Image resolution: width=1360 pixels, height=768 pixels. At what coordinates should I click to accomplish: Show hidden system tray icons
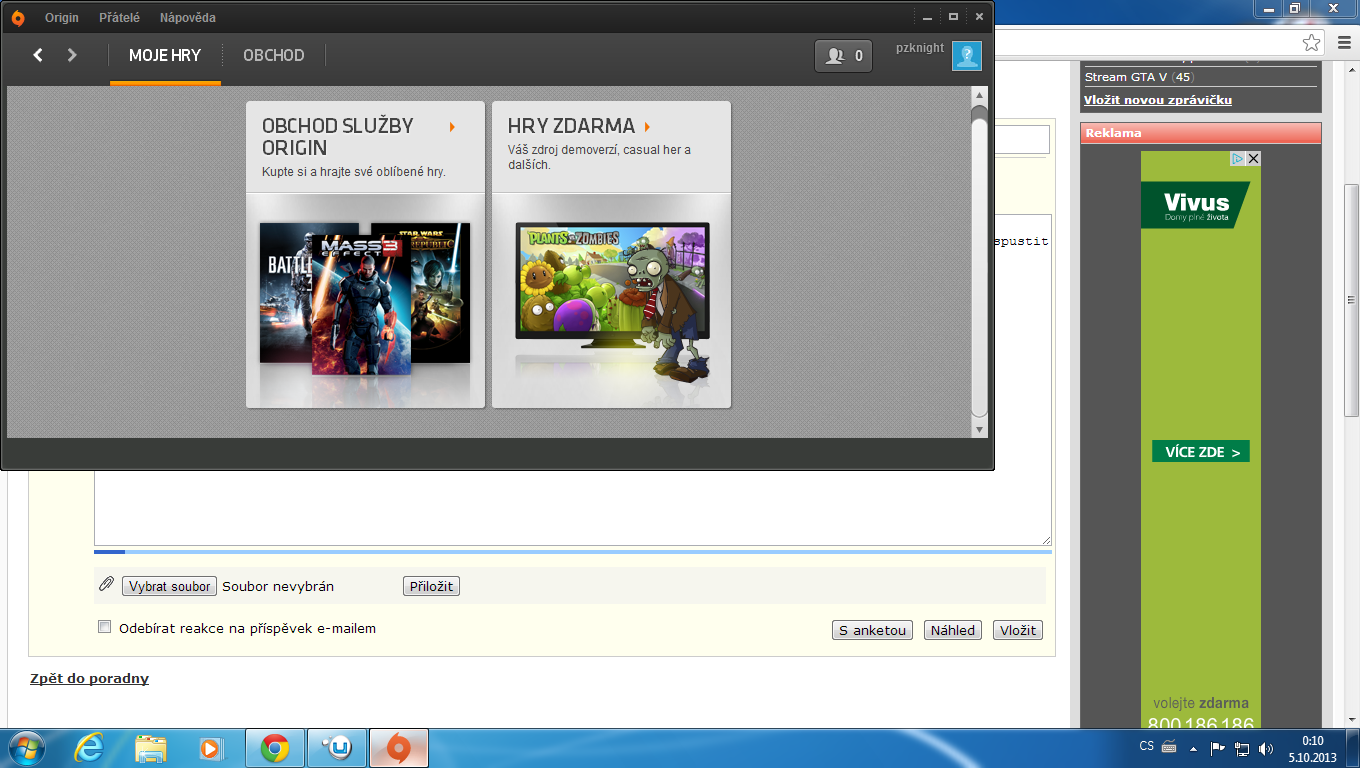tap(1193, 747)
